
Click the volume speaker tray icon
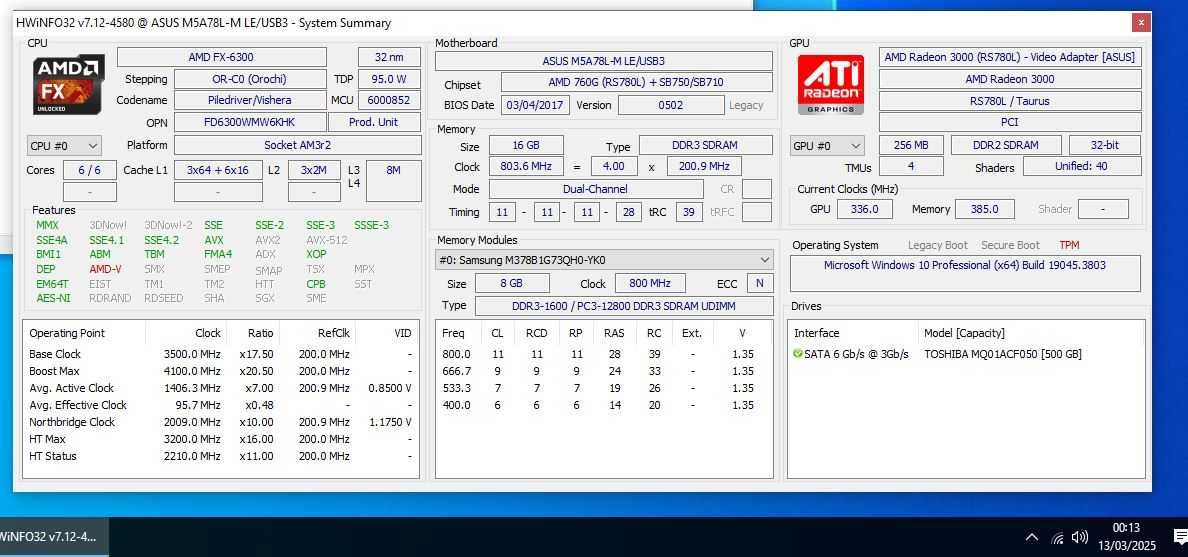[x=1080, y=537]
